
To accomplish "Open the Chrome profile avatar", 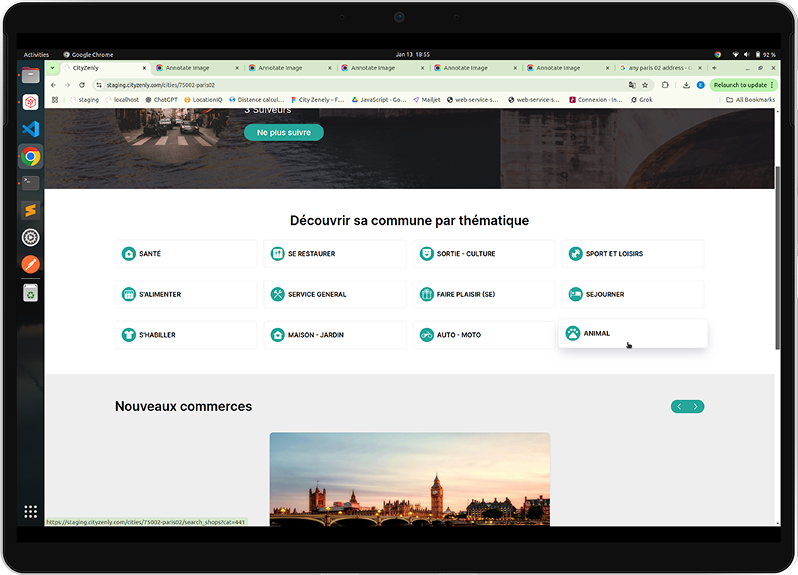I will coord(700,85).
